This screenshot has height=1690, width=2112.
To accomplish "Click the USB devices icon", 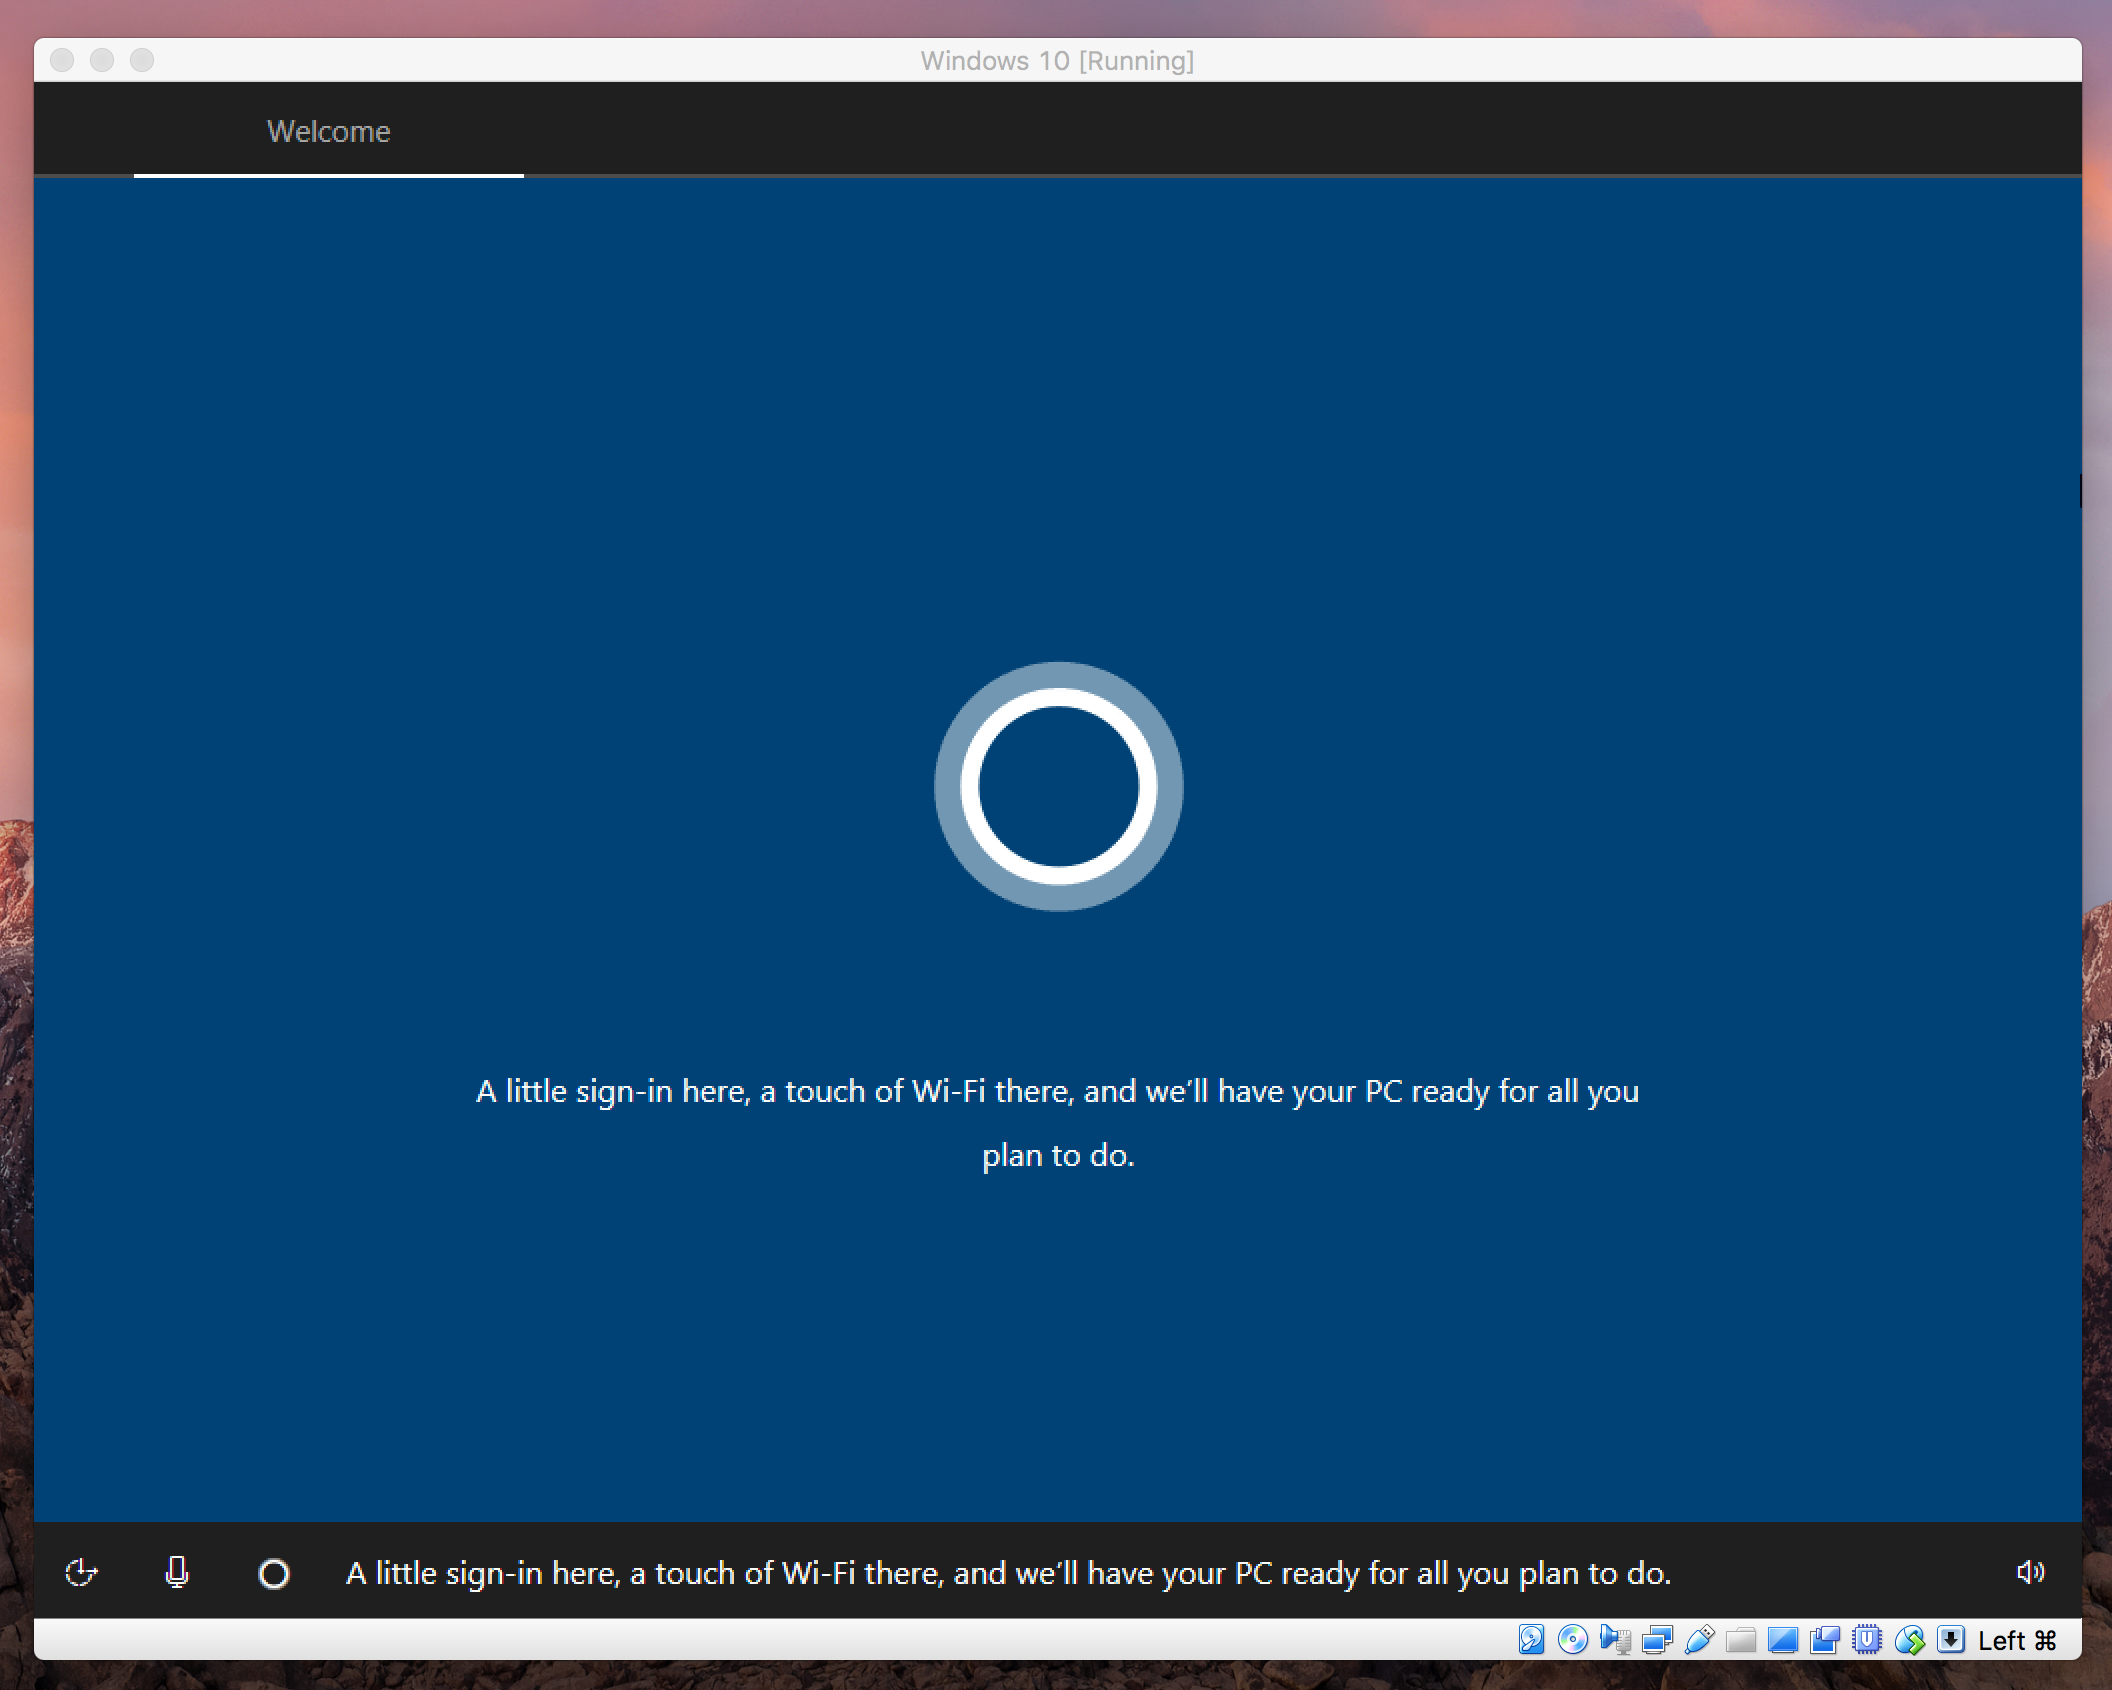I will pyautogui.click(x=1699, y=1640).
